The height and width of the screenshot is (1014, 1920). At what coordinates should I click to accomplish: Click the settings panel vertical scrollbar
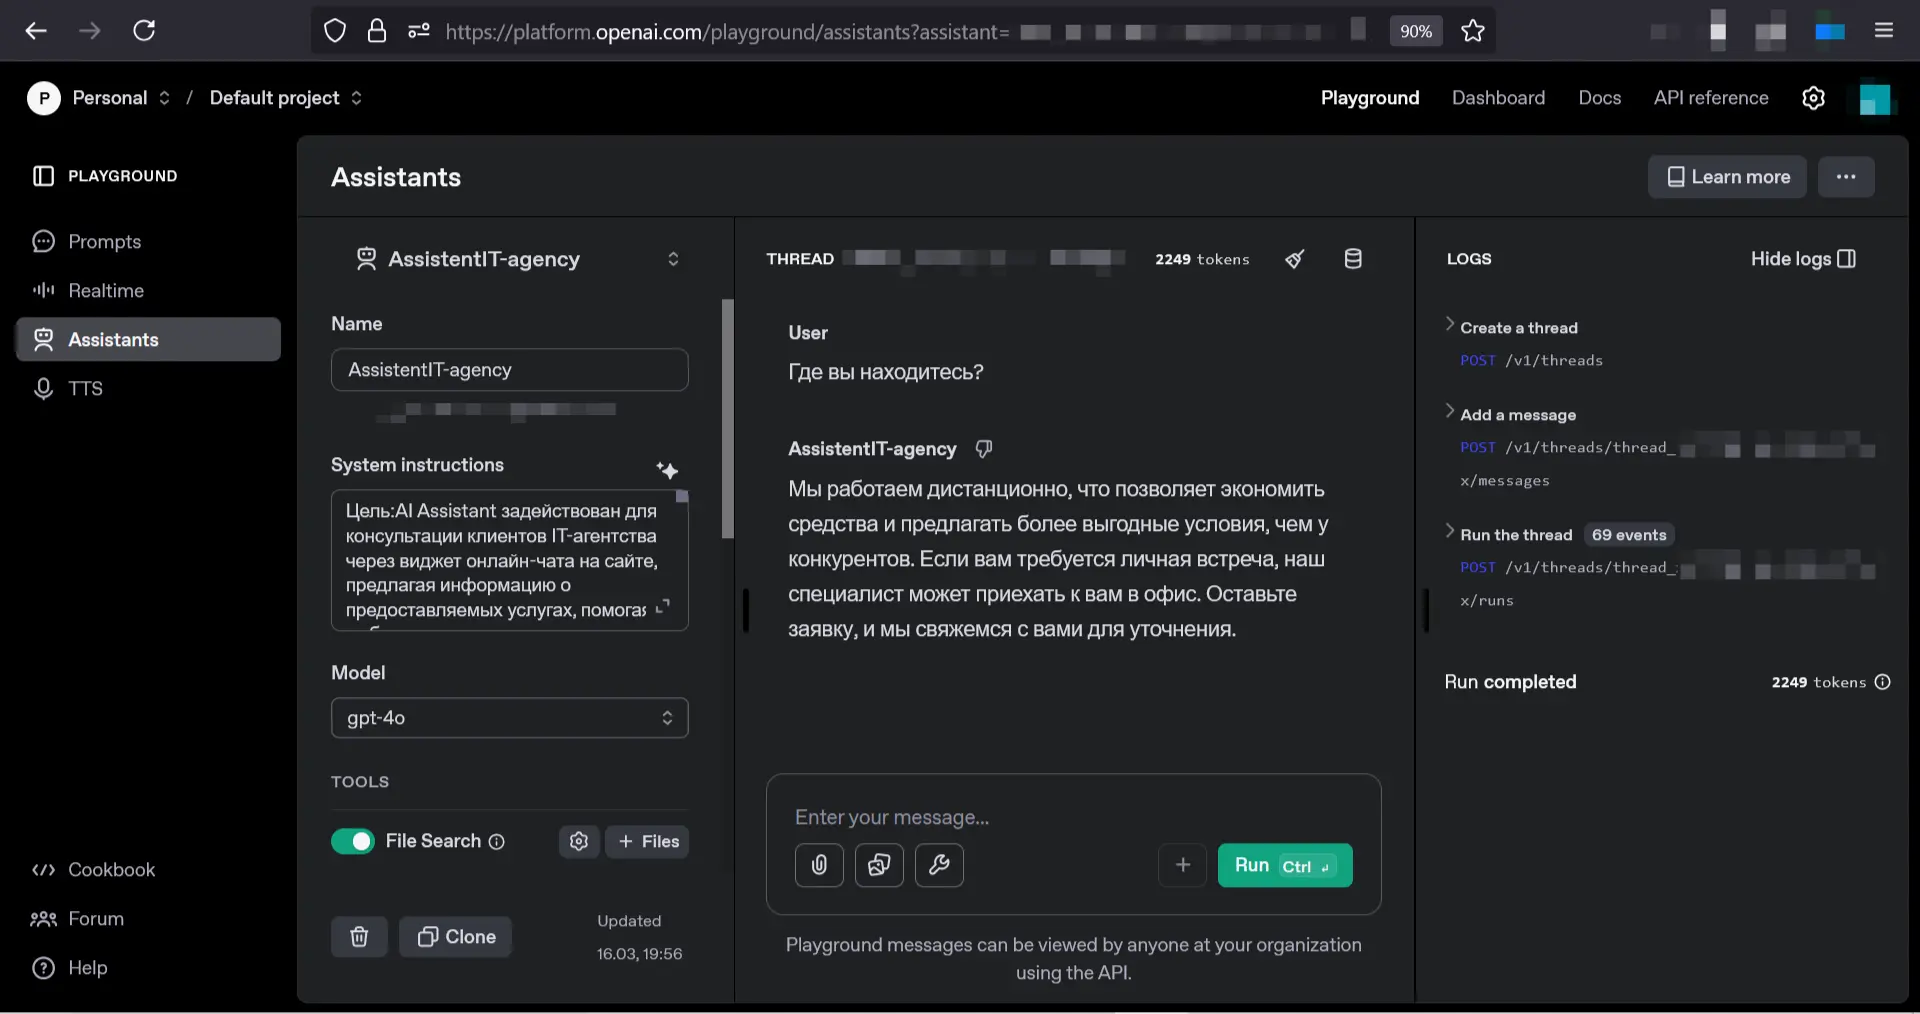(x=728, y=419)
